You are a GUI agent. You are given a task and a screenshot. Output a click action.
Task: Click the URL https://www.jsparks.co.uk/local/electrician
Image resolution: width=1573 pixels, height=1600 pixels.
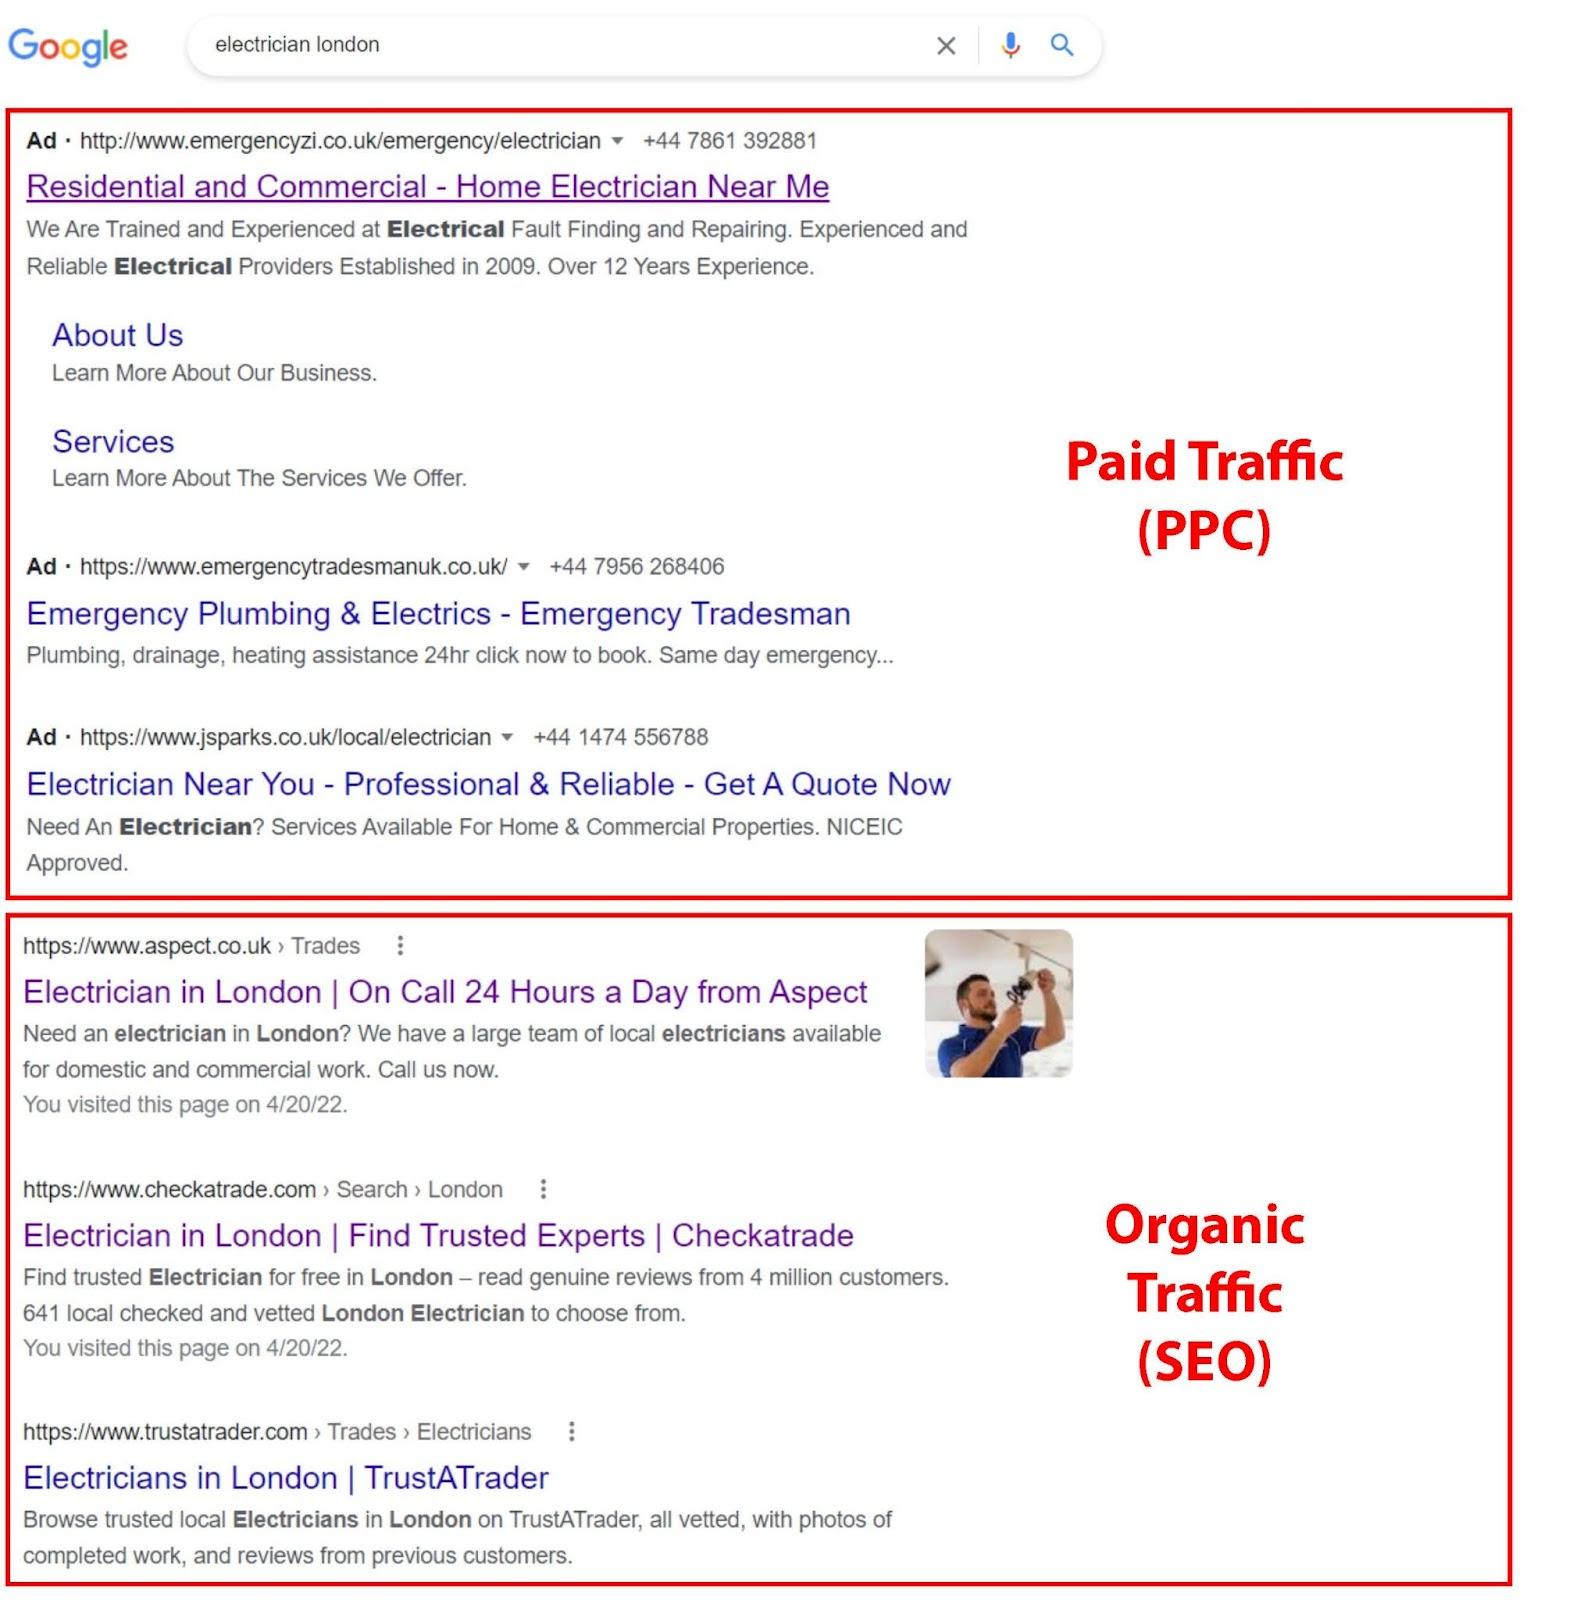point(286,738)
